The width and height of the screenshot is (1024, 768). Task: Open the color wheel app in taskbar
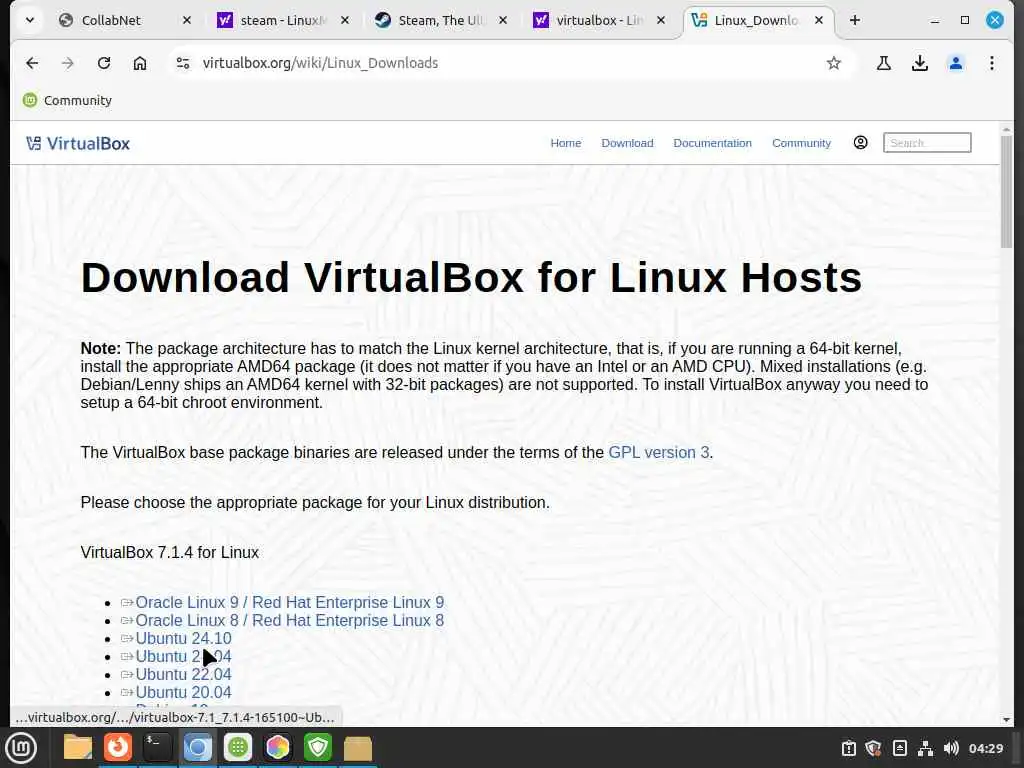click(278, 748)
